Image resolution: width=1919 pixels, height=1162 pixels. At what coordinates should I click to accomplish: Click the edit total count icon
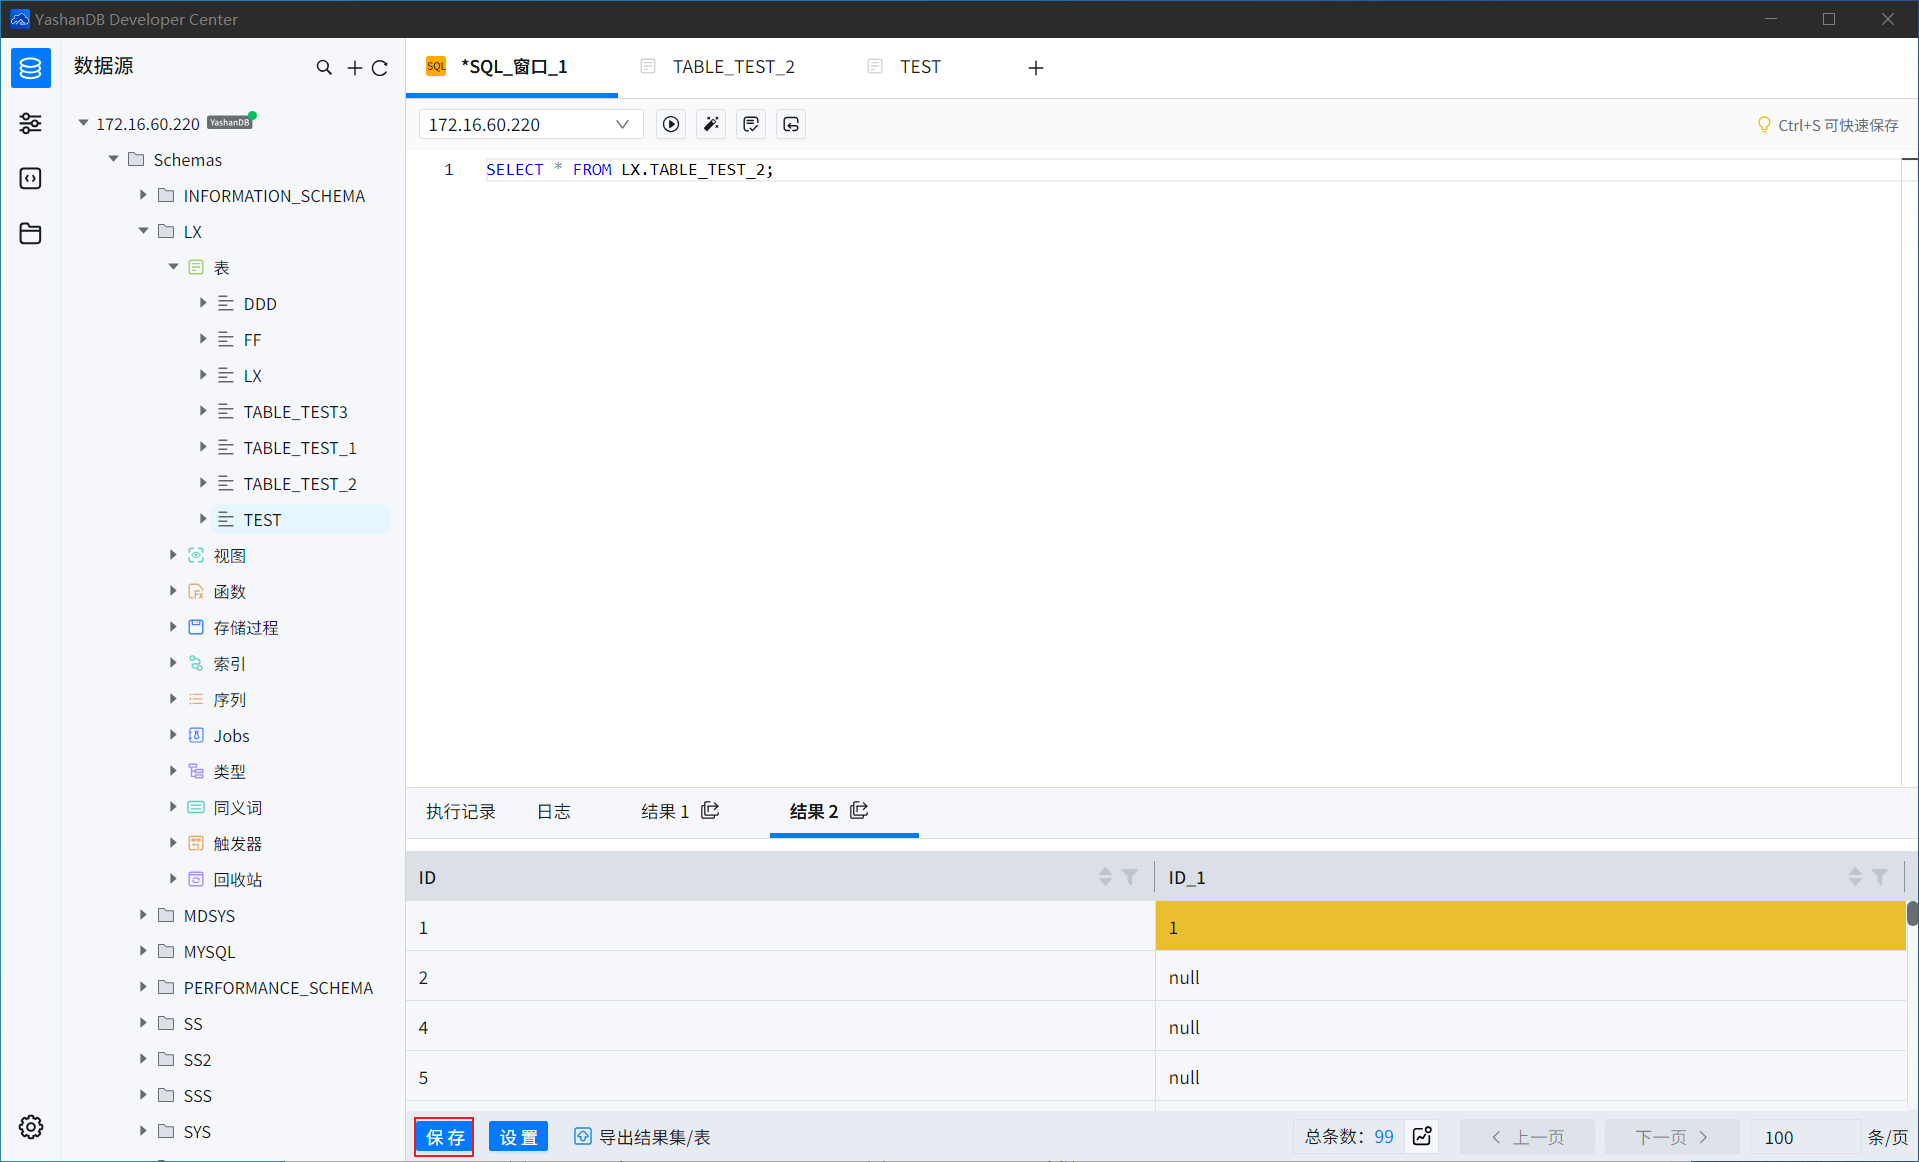(x=1422, y=1136)
